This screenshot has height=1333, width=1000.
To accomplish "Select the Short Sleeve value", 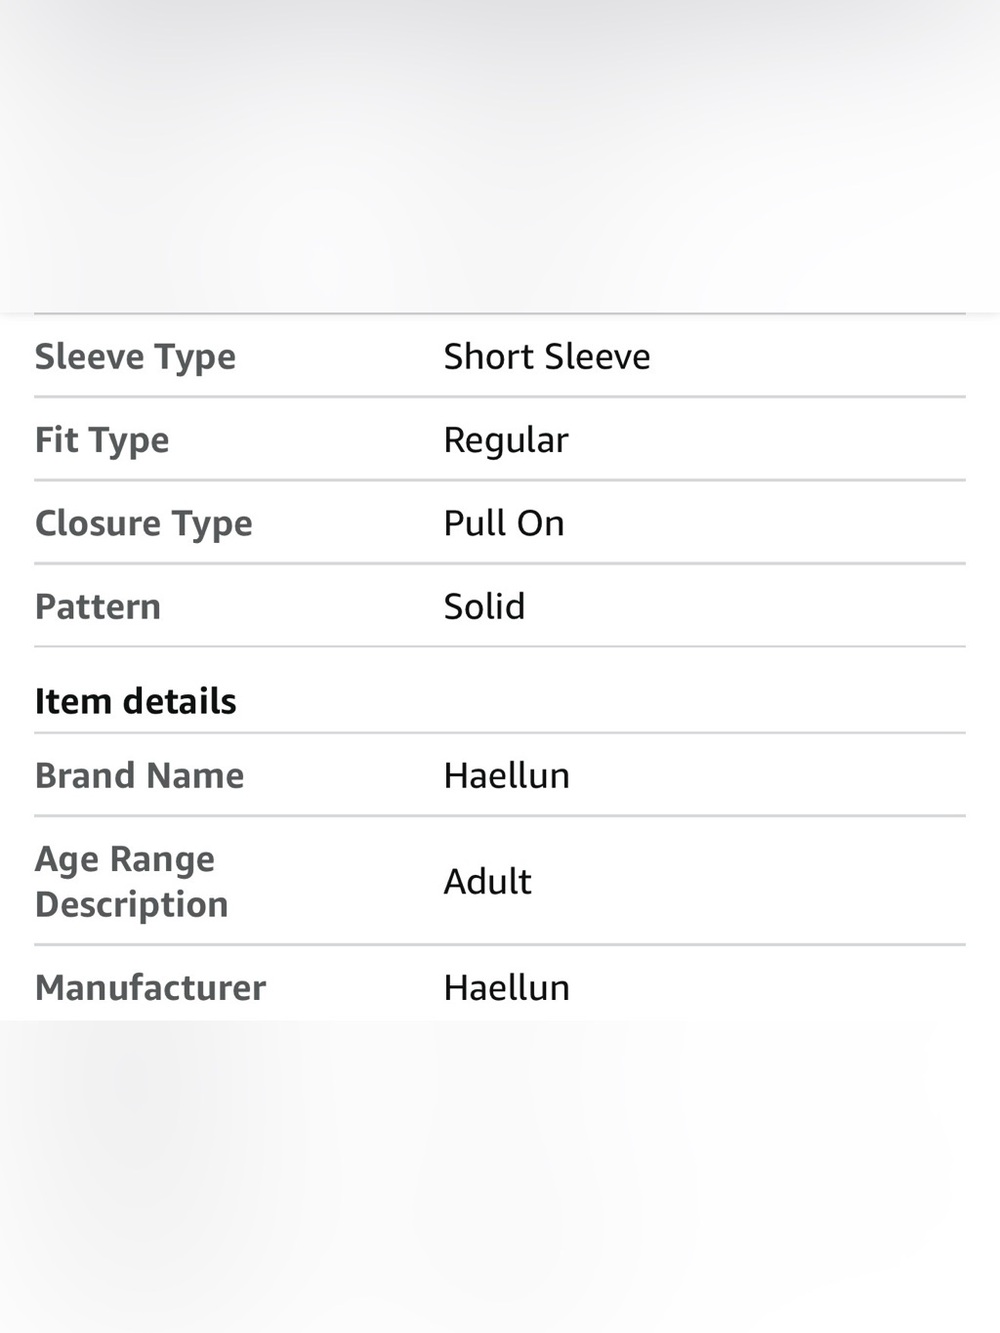I will (x=547, y=356).
